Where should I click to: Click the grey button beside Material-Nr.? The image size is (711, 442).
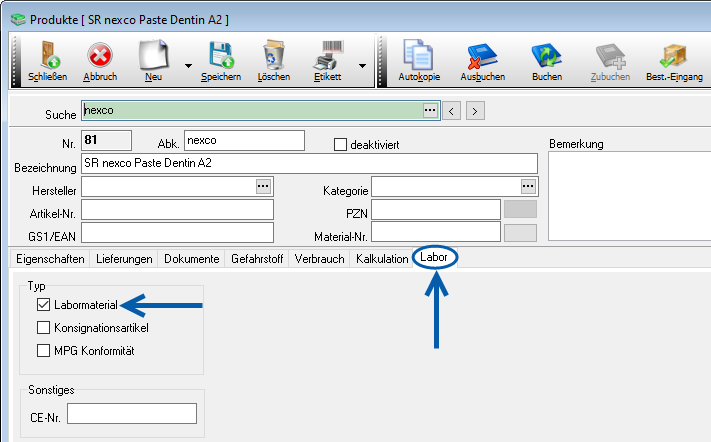pyautogui.click(x=521, y=233)
